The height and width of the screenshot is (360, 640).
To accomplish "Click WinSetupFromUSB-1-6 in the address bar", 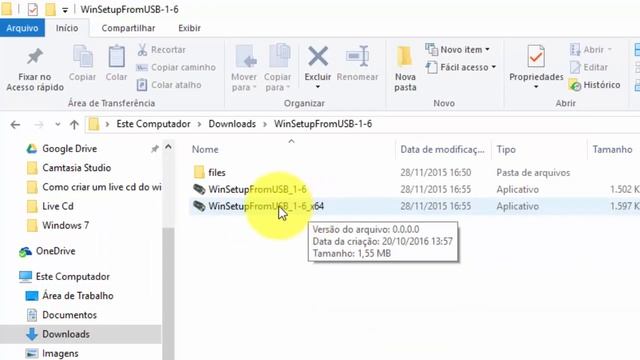I will [x=323, y=124].
